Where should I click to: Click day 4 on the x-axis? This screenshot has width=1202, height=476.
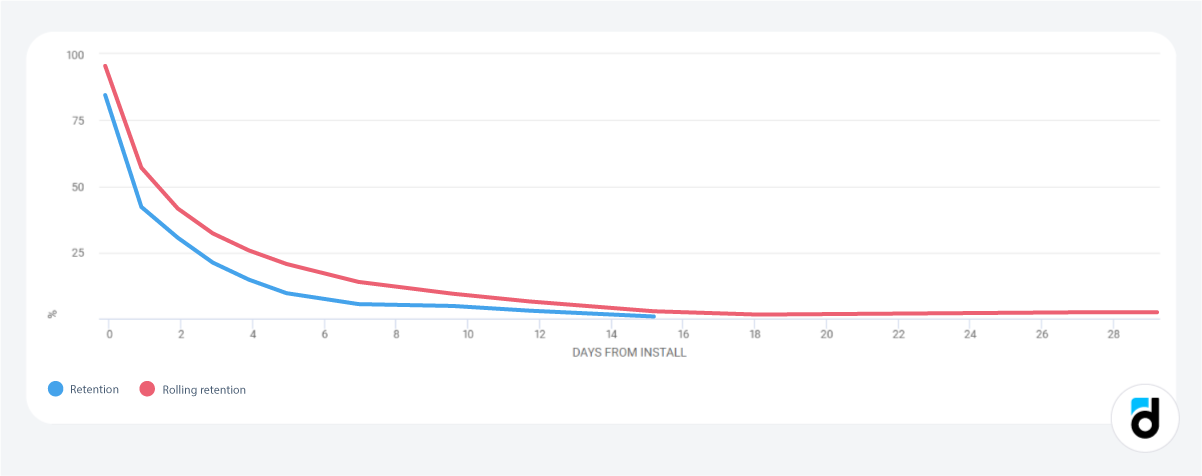[253, 334]
